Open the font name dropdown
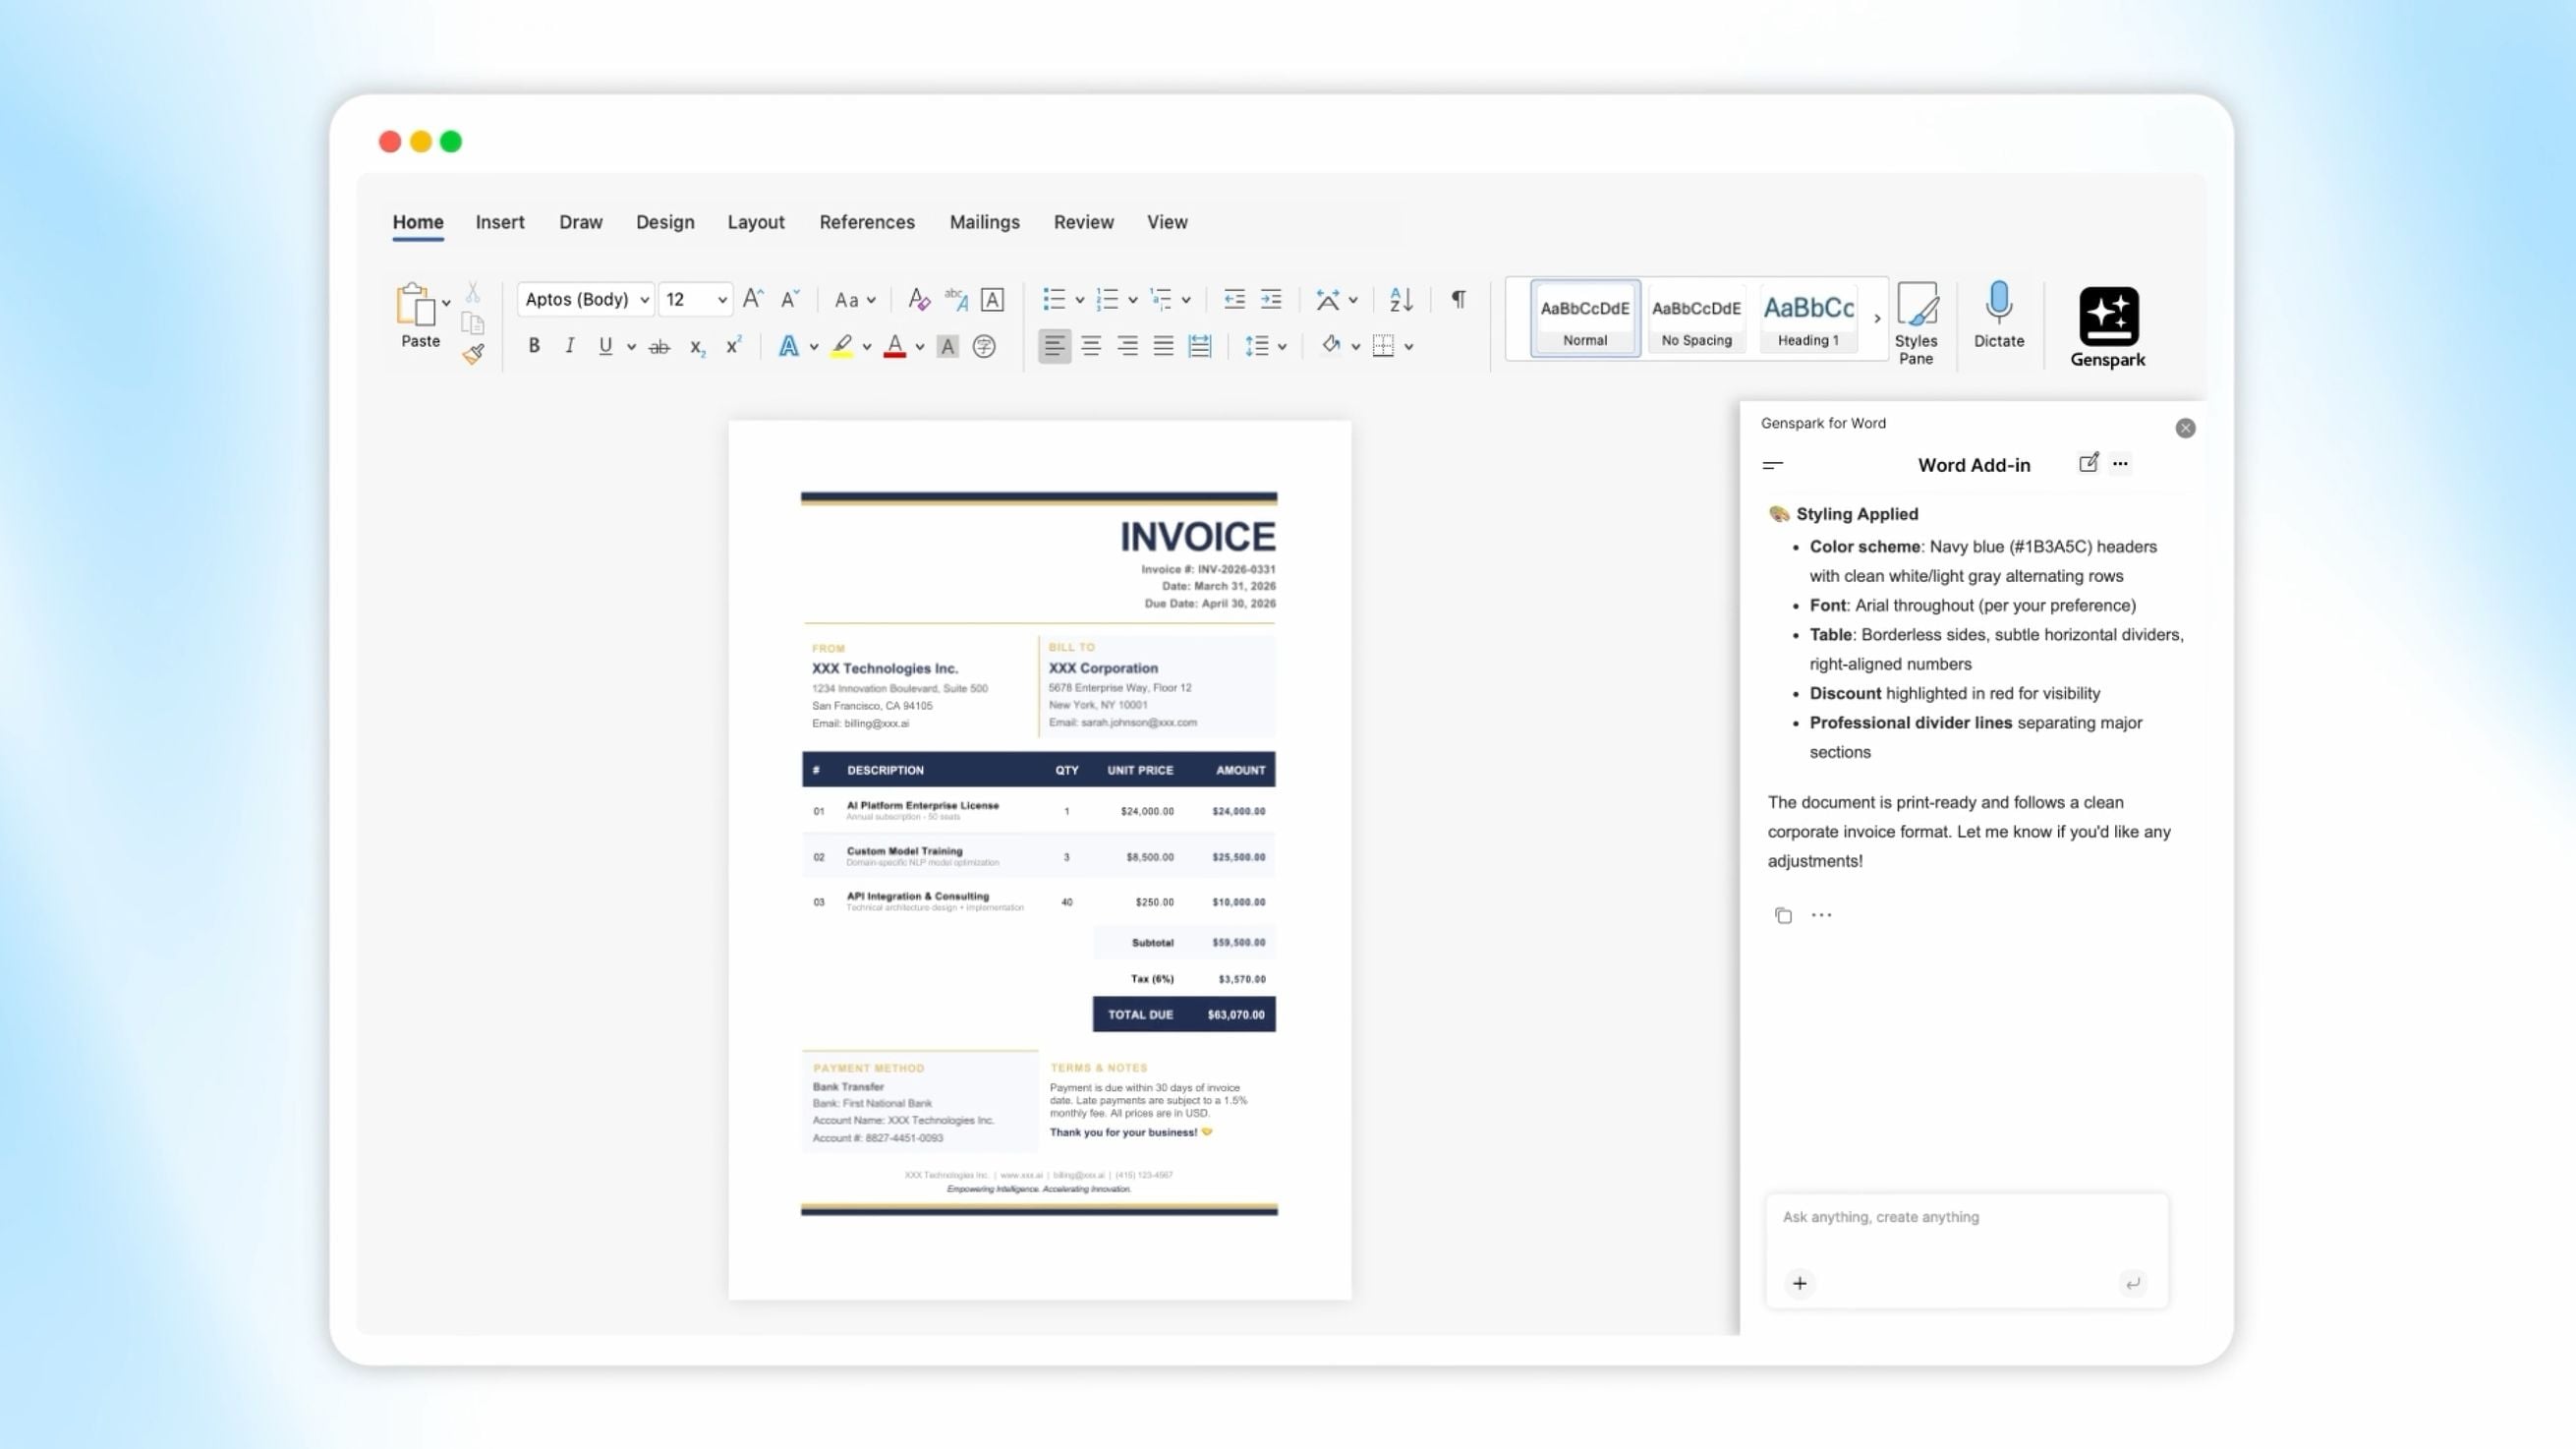The image size is (2576, 1449). click(645, 299)
